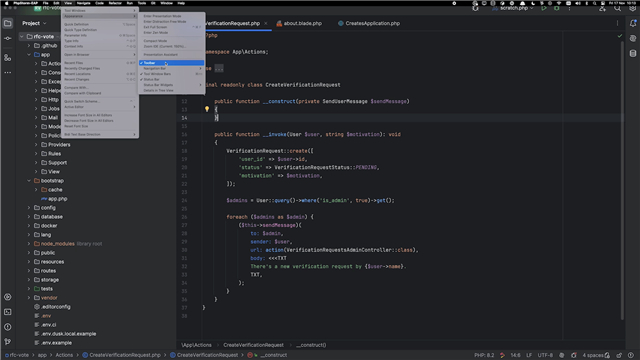The image size is (640, 360).
Task: Open the Structure tool window icon
Action: coord(8,58)
